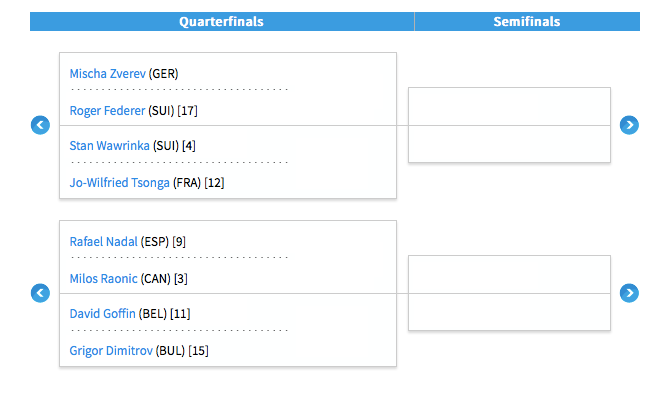Click the lower slot of top semifinal box

pos(509,144)
